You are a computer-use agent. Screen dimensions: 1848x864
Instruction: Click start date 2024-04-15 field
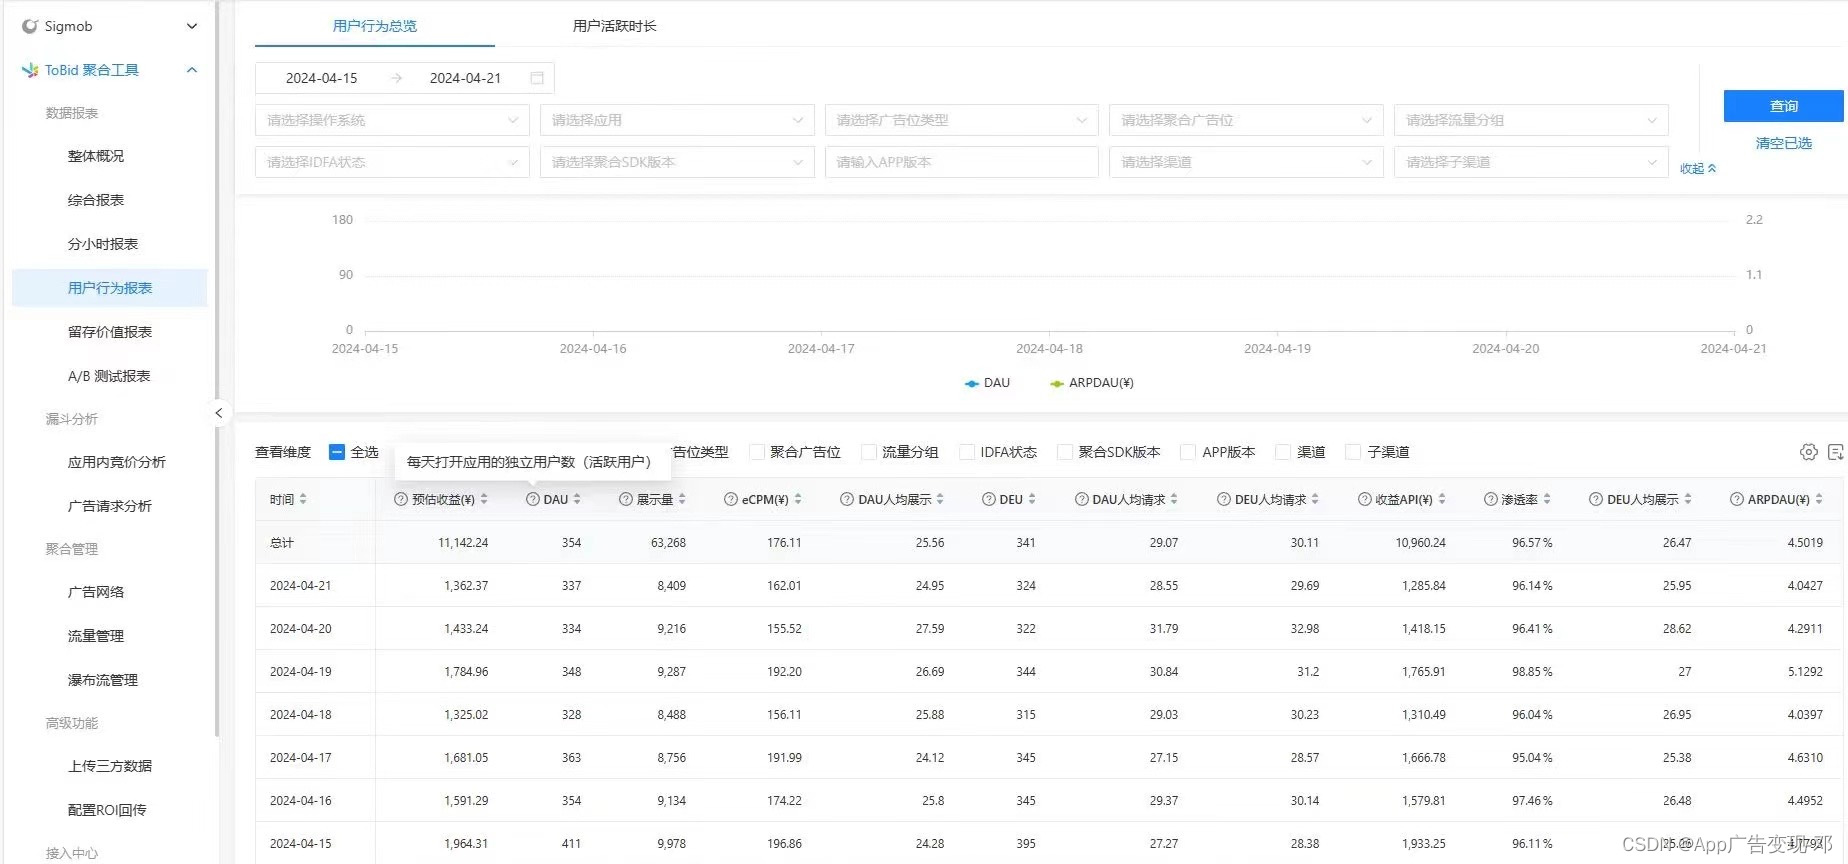(321, 78)
